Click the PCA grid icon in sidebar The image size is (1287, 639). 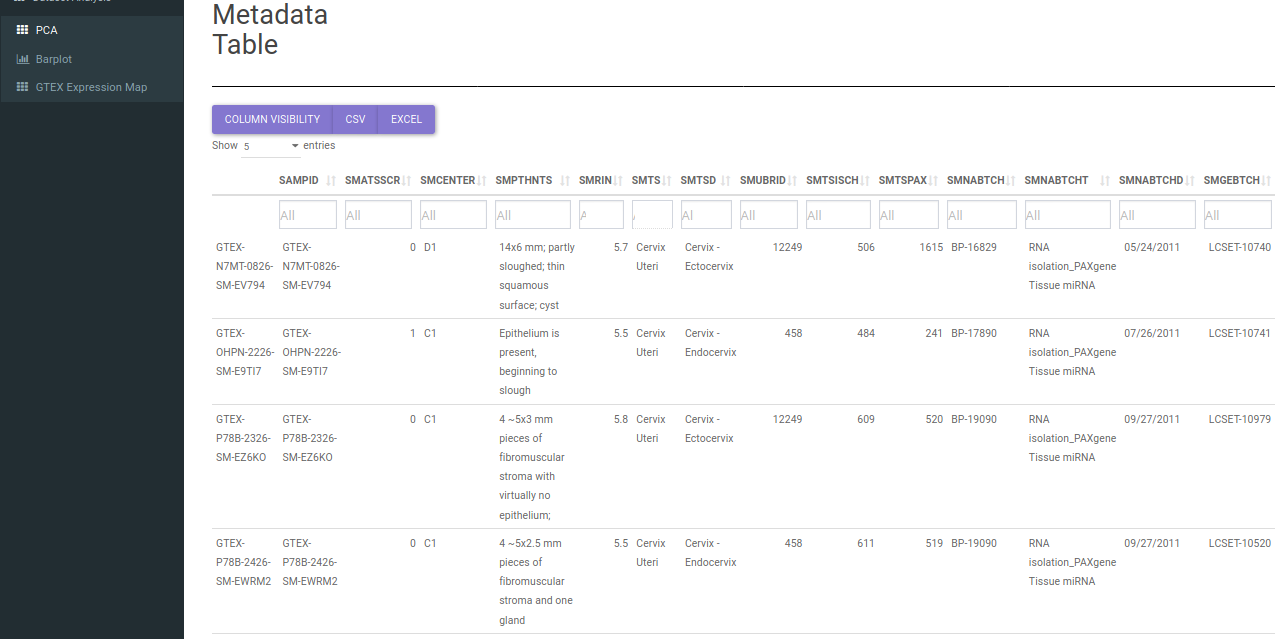coord(22,30)
